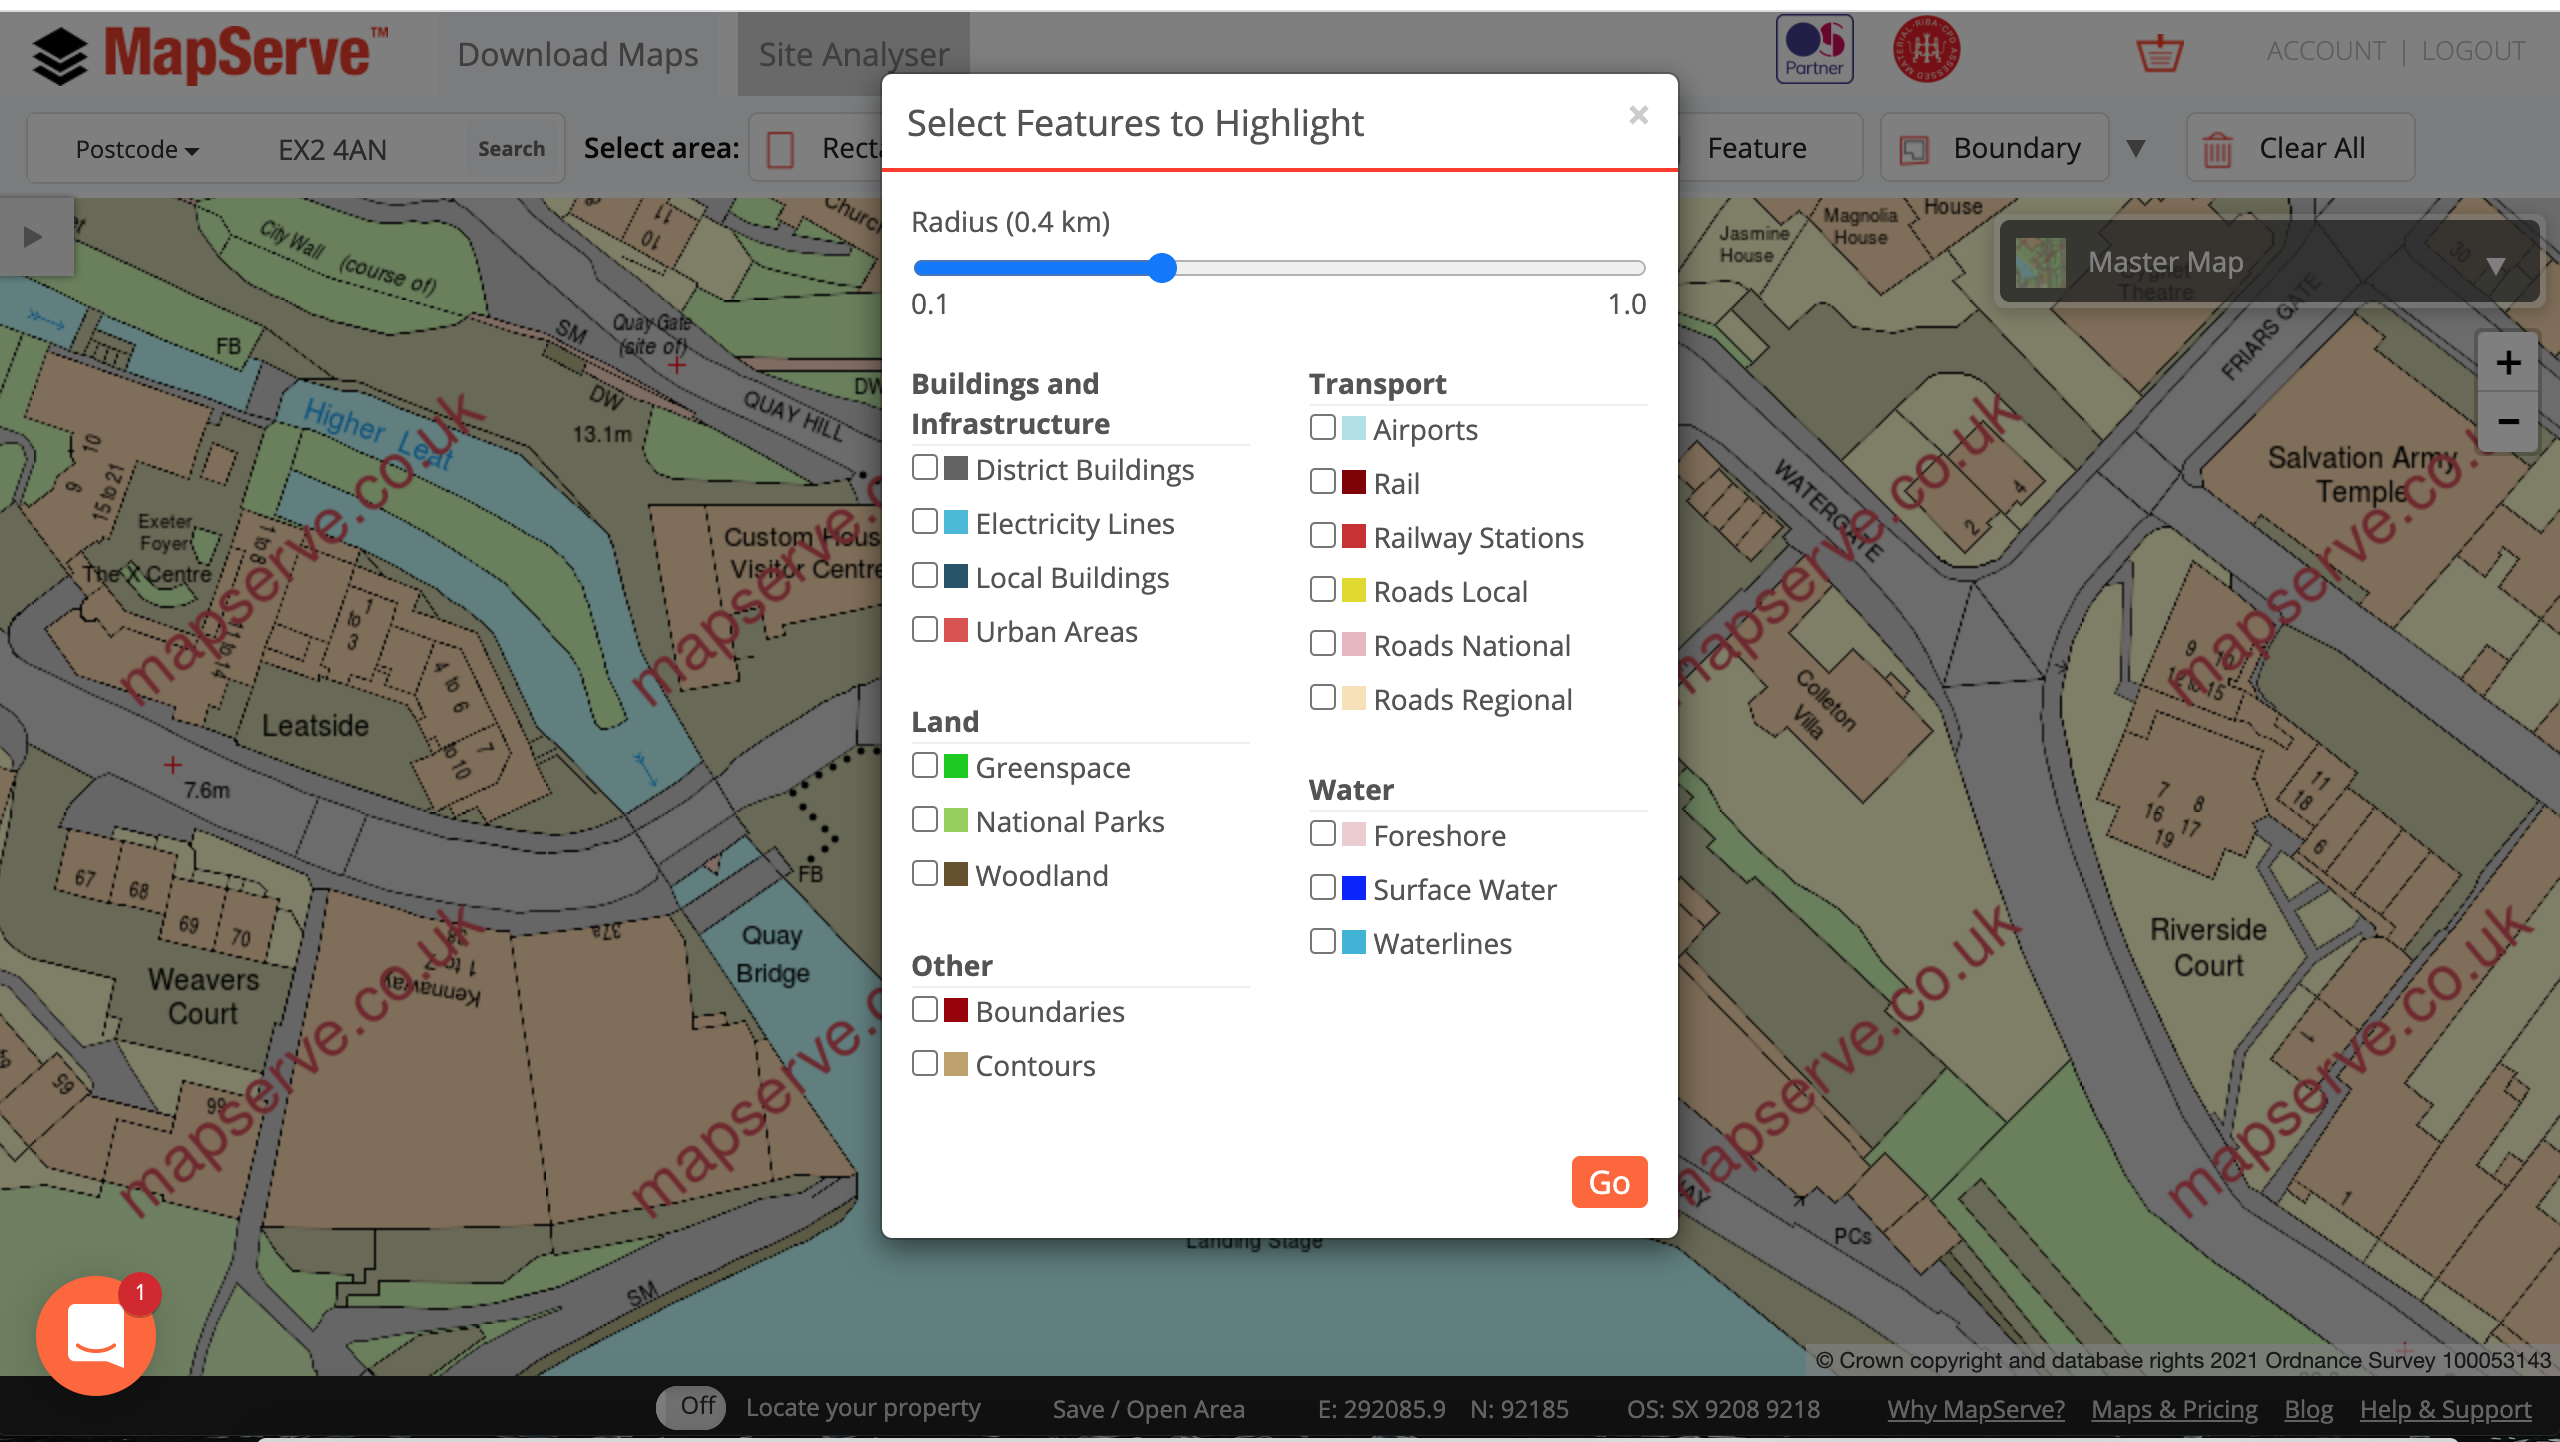Click the Boundary tool icon
Image resolution: width=2560 pixels, height=1442 pixels.
click(x=1914, y=149)
